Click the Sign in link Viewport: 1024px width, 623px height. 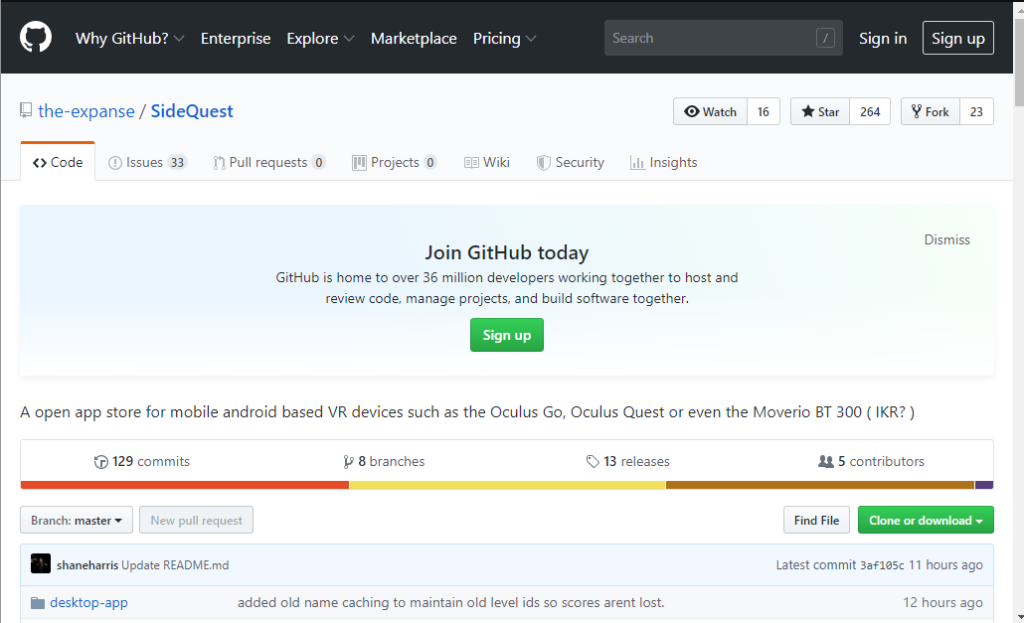tap(883, 39)
